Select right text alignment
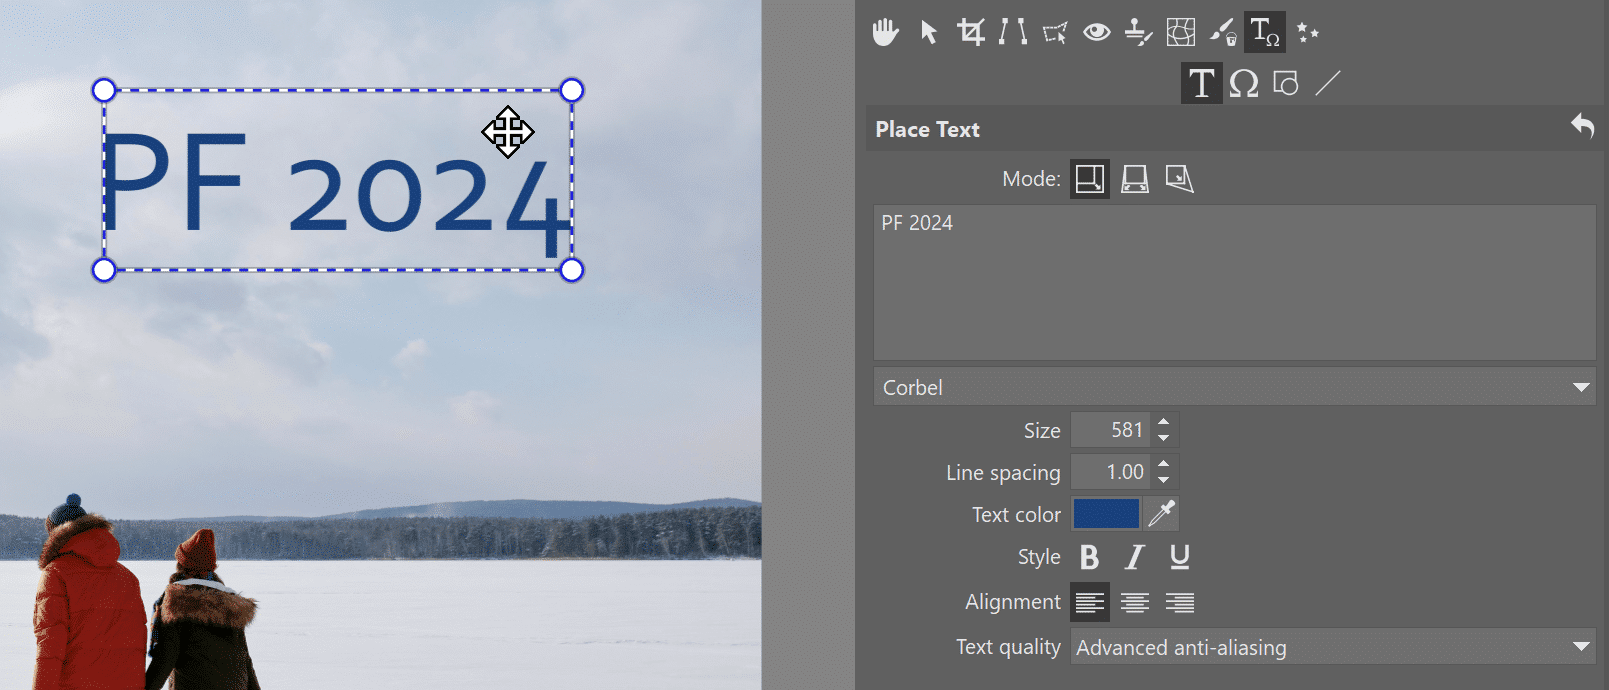 (1179, 602)
